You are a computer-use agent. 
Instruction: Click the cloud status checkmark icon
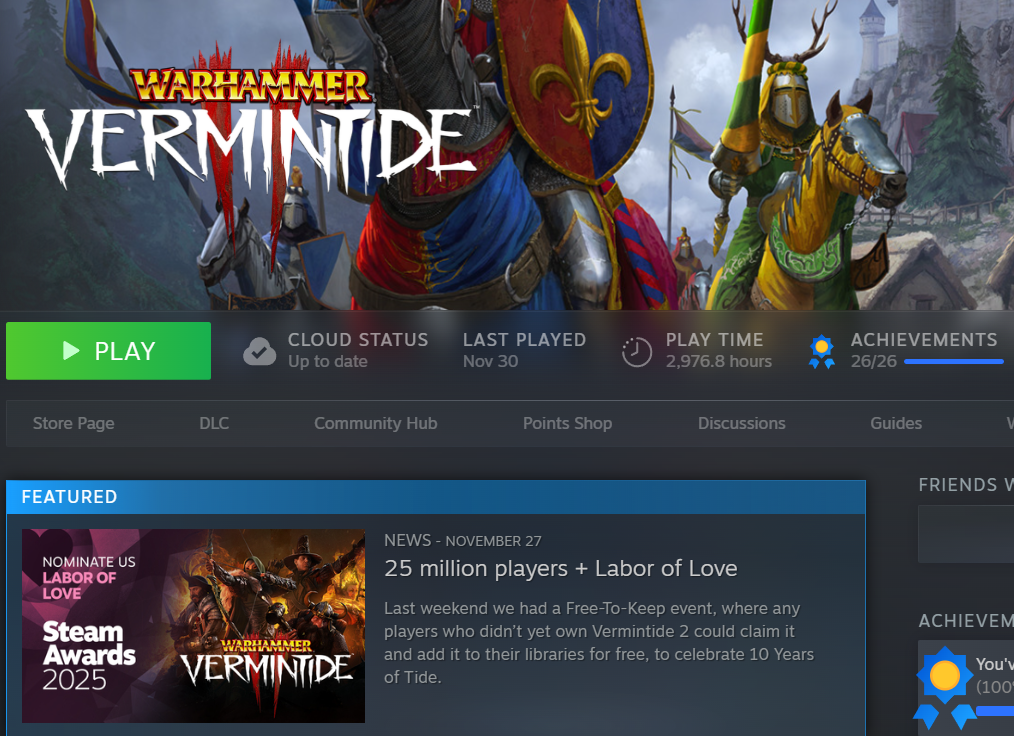coord(259,351)
